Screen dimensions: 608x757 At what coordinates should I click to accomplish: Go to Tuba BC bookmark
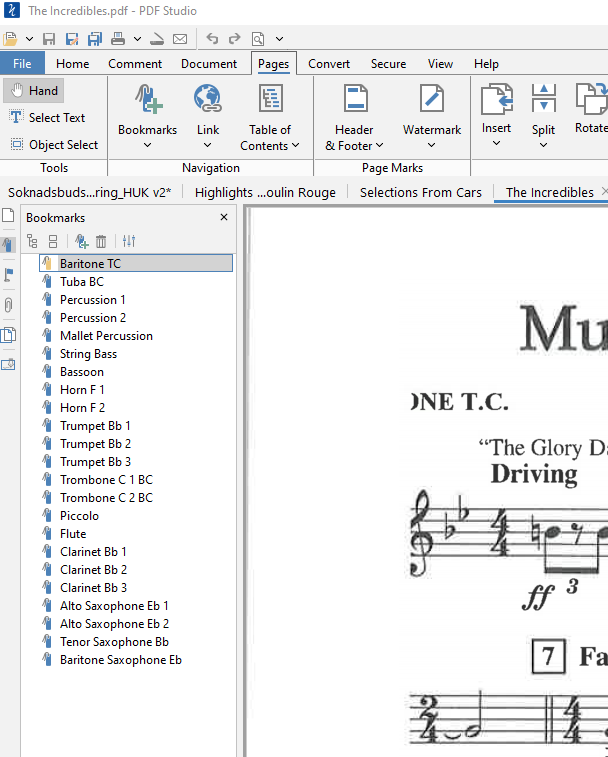click(x=82, y=281)
